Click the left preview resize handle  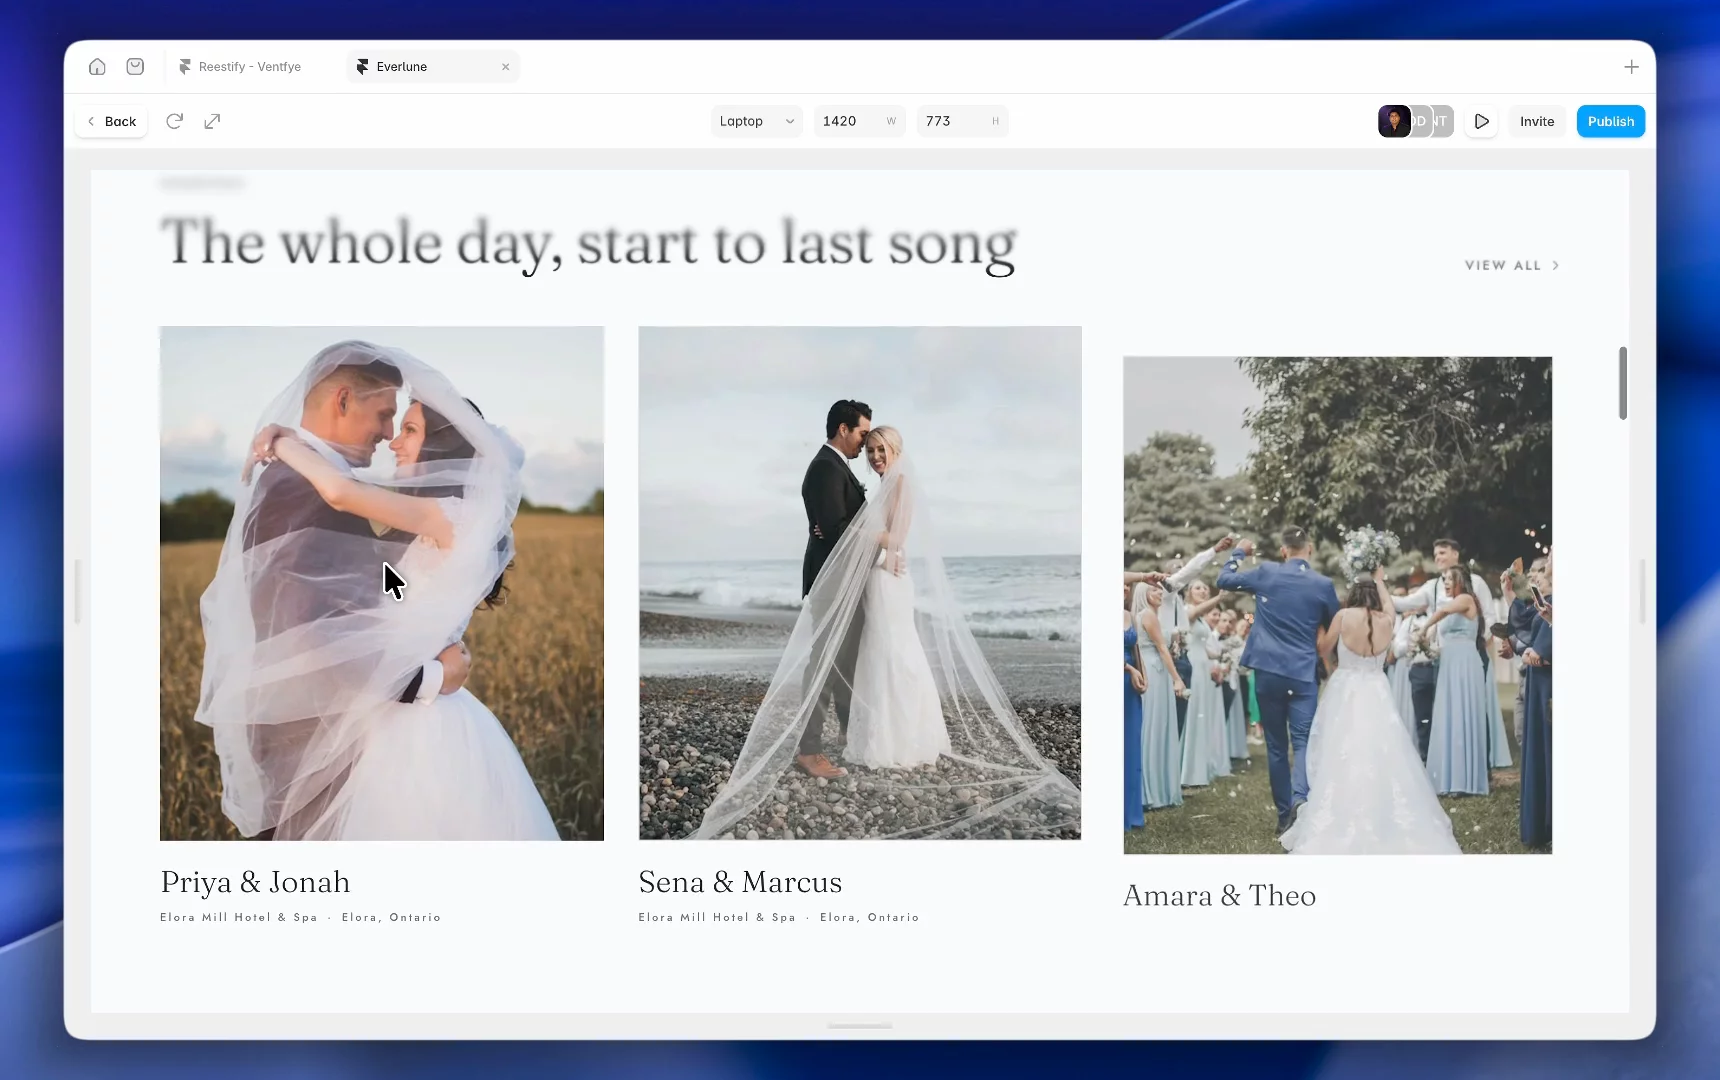[77, 591]
